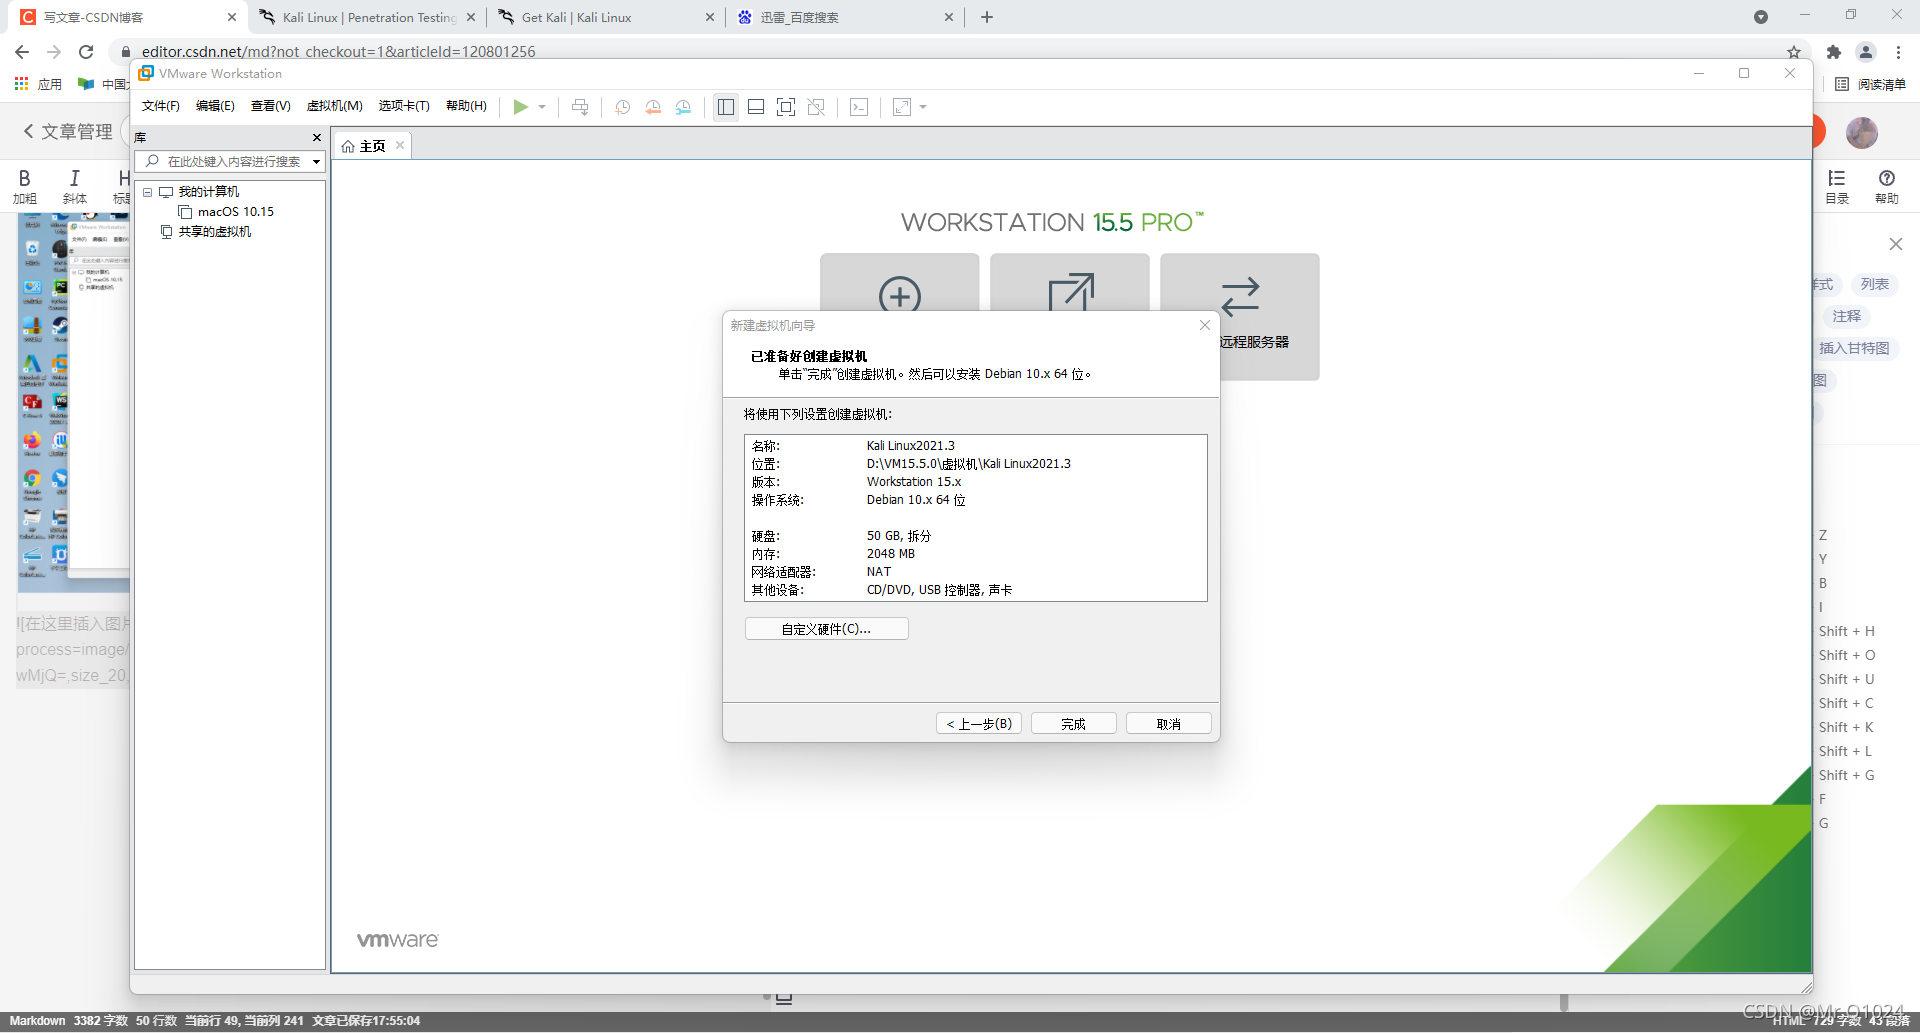The height and width of the screenshot is (1033, 1920).
Task: Open the 文件(F) menu in VMware
Action: 160,106
